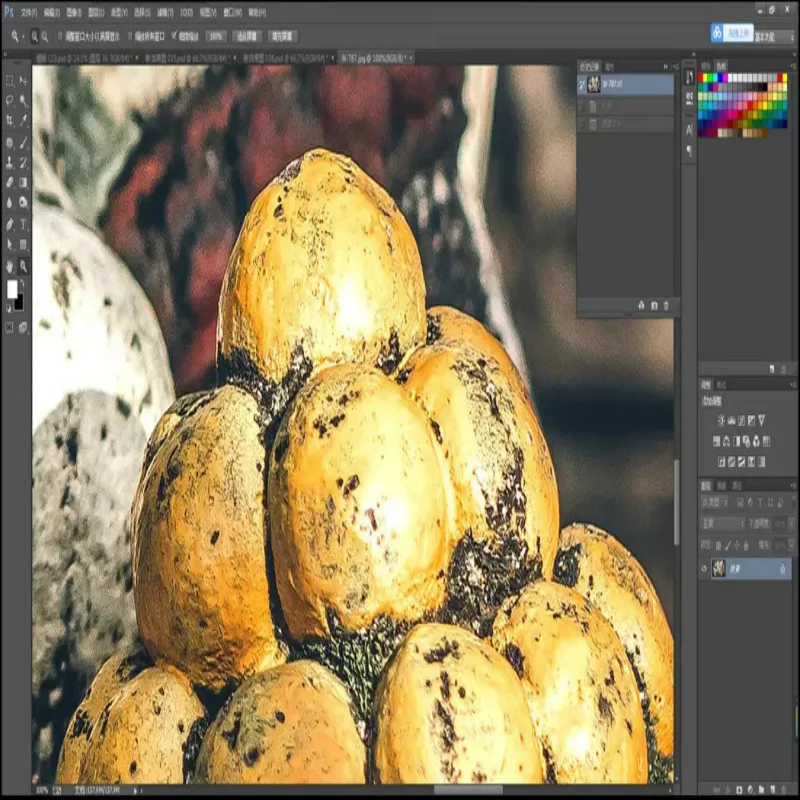Open the Character panel icon

point(689,130)
